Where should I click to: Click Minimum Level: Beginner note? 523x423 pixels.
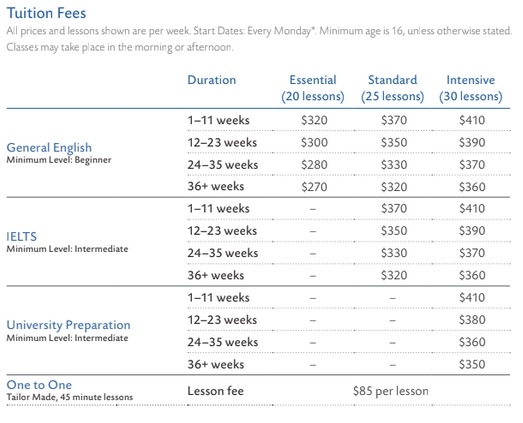pyautogui.click(x=59, y=160)
